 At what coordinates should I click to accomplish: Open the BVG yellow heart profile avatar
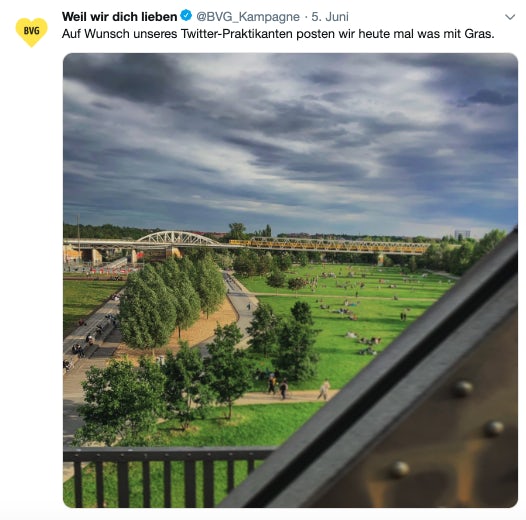pos(32,32)
